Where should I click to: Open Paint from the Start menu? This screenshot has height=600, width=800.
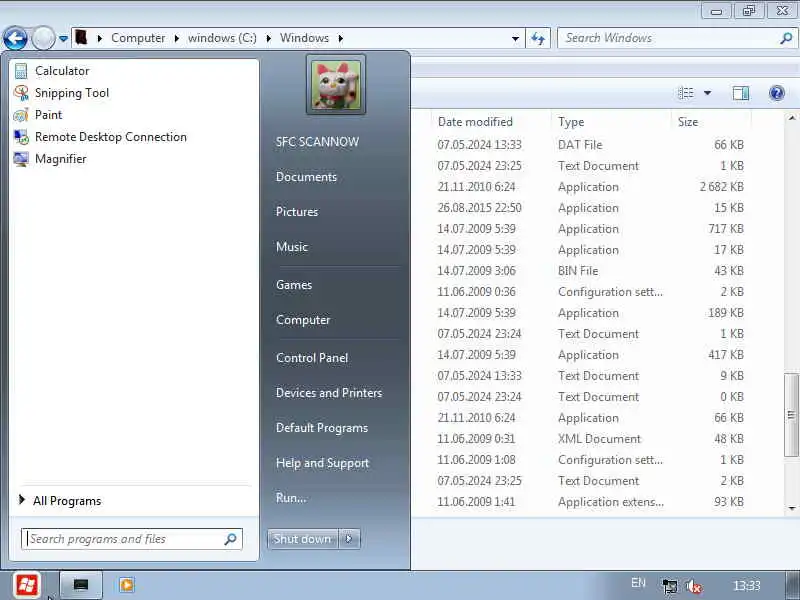[48, 115]
